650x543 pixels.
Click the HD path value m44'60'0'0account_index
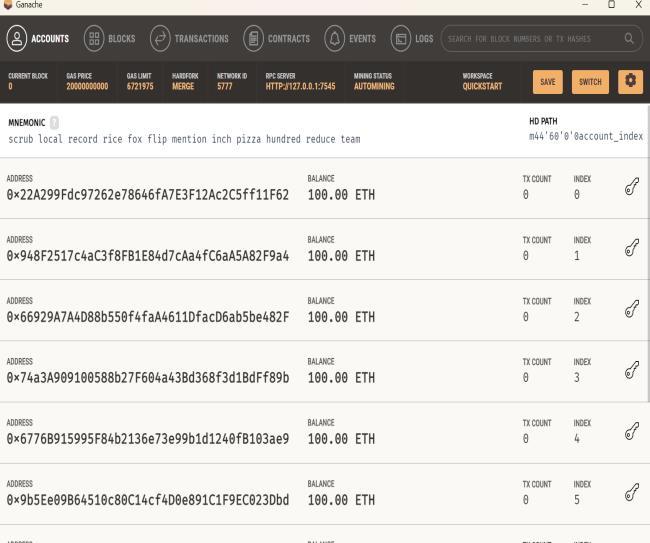click(586, 136)
